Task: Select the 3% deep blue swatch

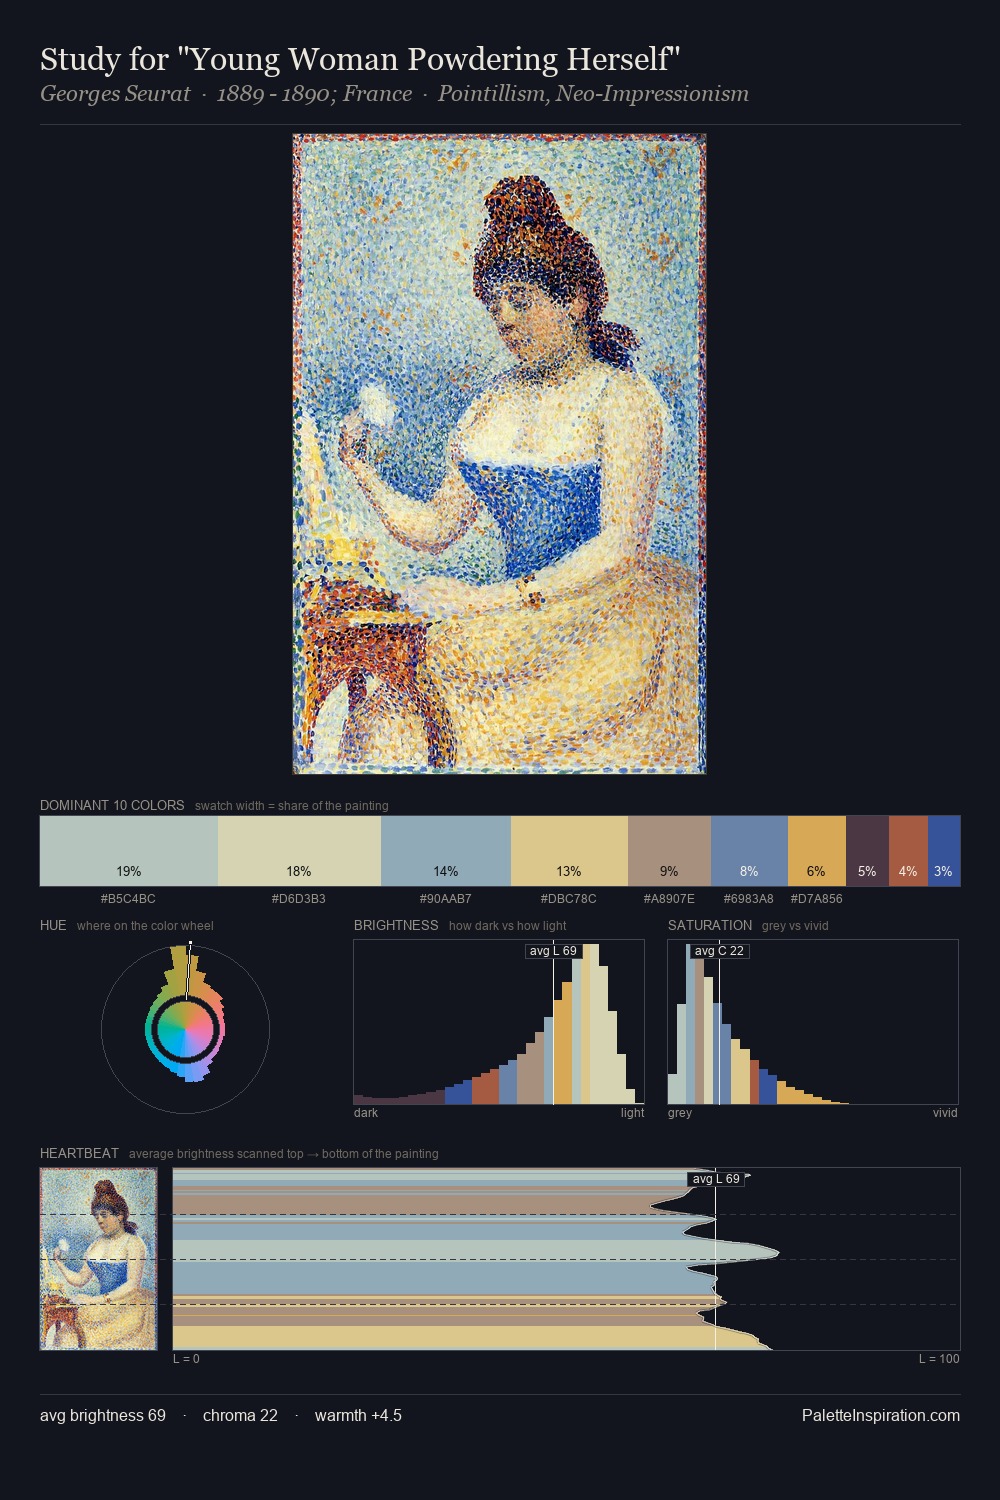Action: 944,851
